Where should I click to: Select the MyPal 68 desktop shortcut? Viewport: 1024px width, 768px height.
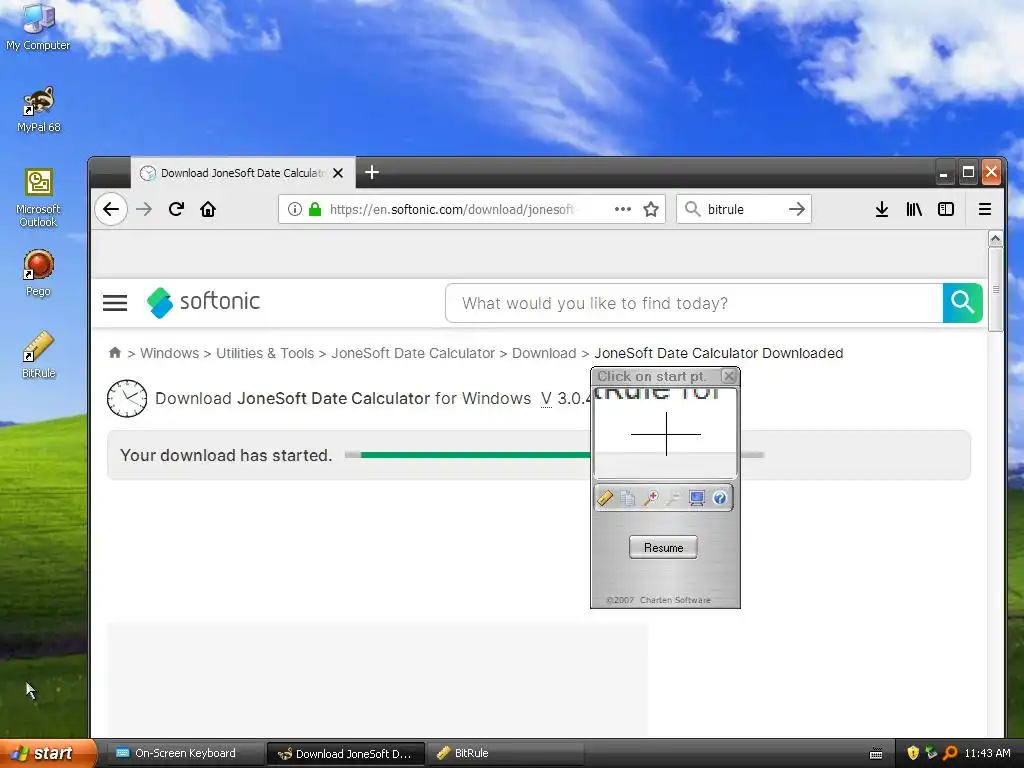coord(39,110)
